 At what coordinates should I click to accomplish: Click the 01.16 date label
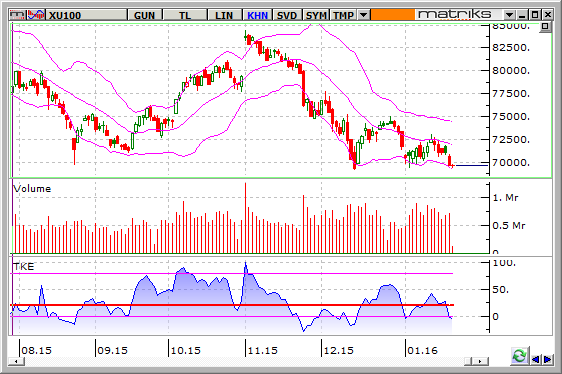[423, 350]
